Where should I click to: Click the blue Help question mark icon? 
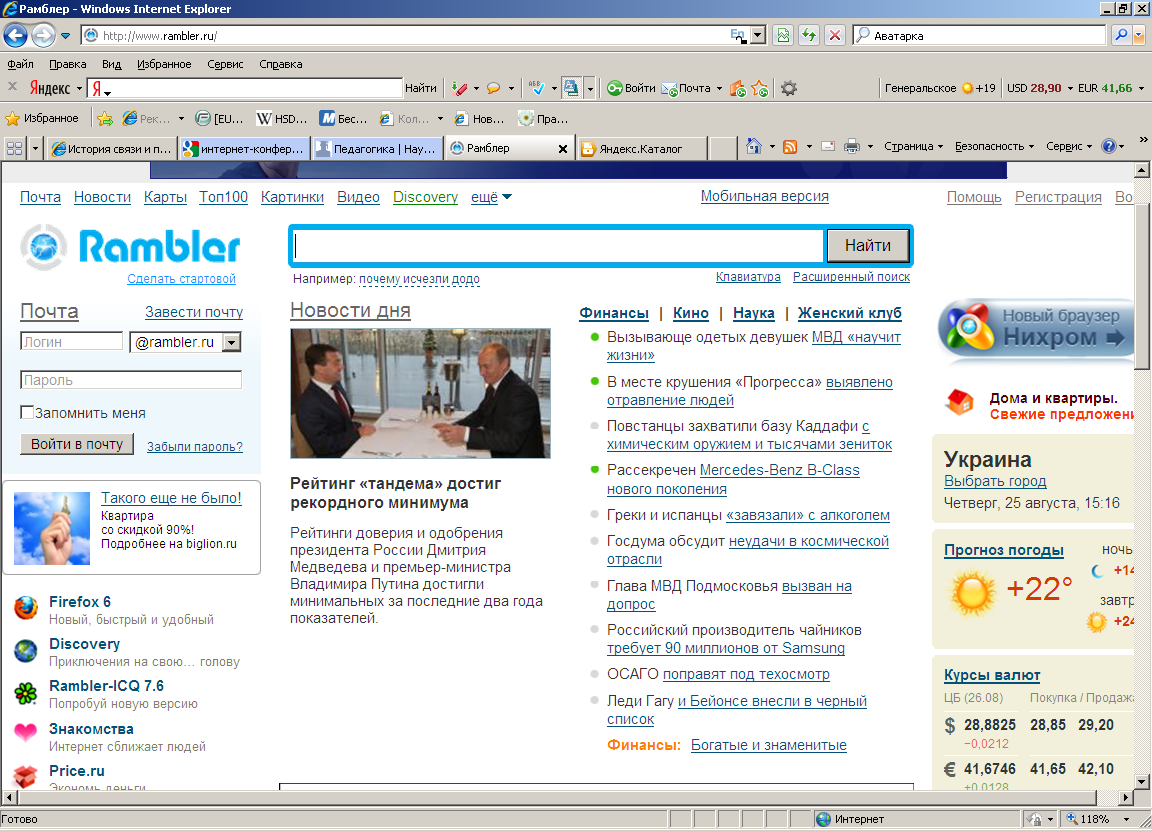[1109, 146]
